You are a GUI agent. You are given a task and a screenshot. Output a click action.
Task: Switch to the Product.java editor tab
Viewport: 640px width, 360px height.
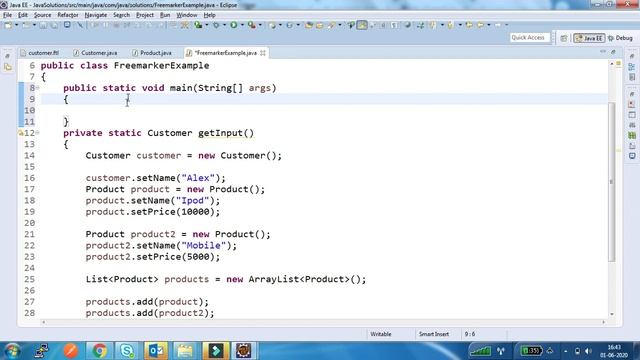(152, 53)
